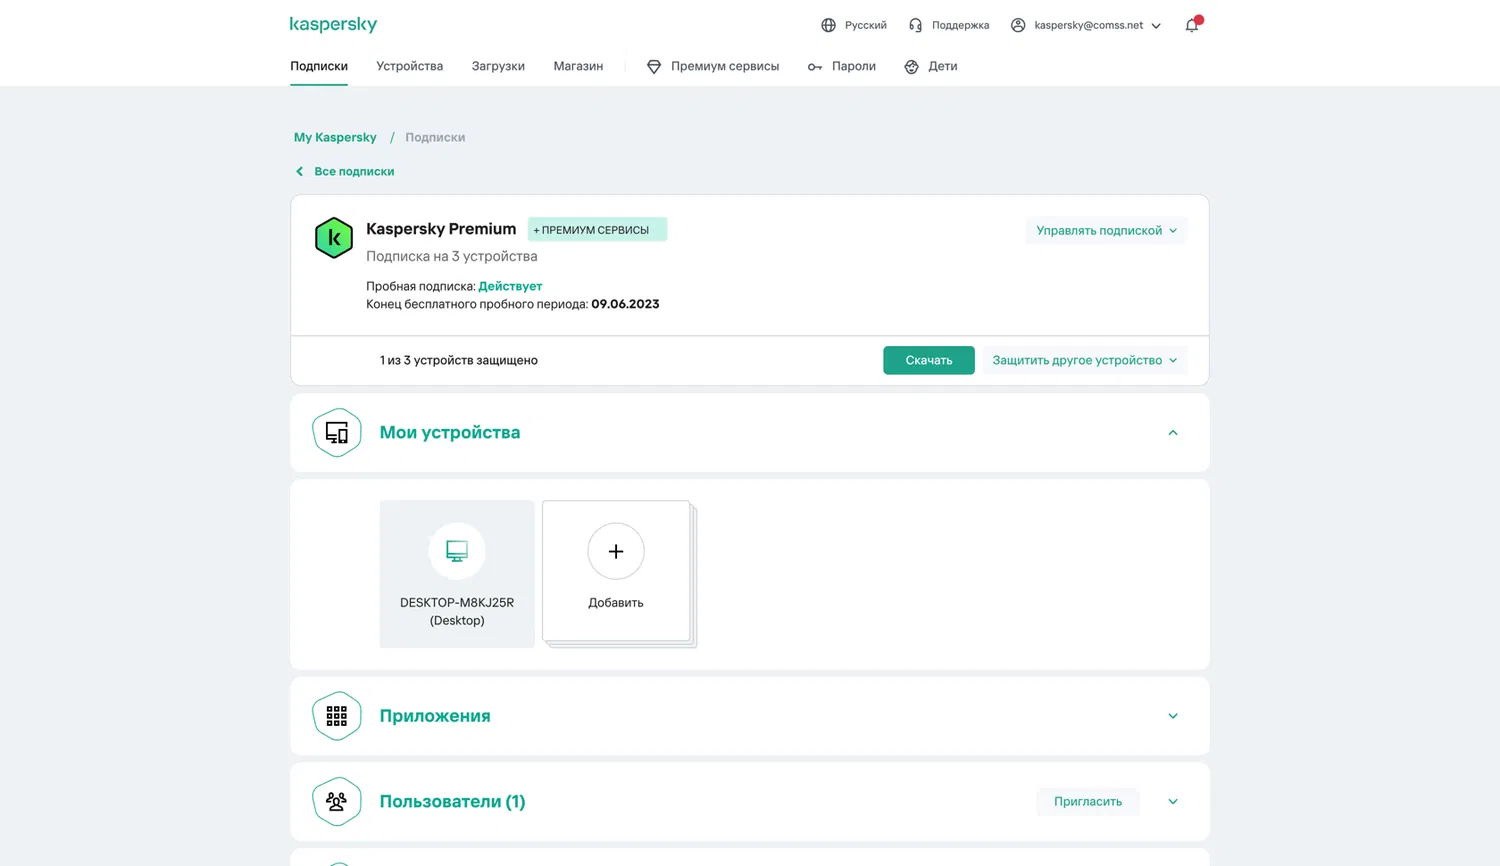This screenshot has height=866, width=1500.
Task: Open the Управлять подпиской dropdown
Action: (1106, 230)
